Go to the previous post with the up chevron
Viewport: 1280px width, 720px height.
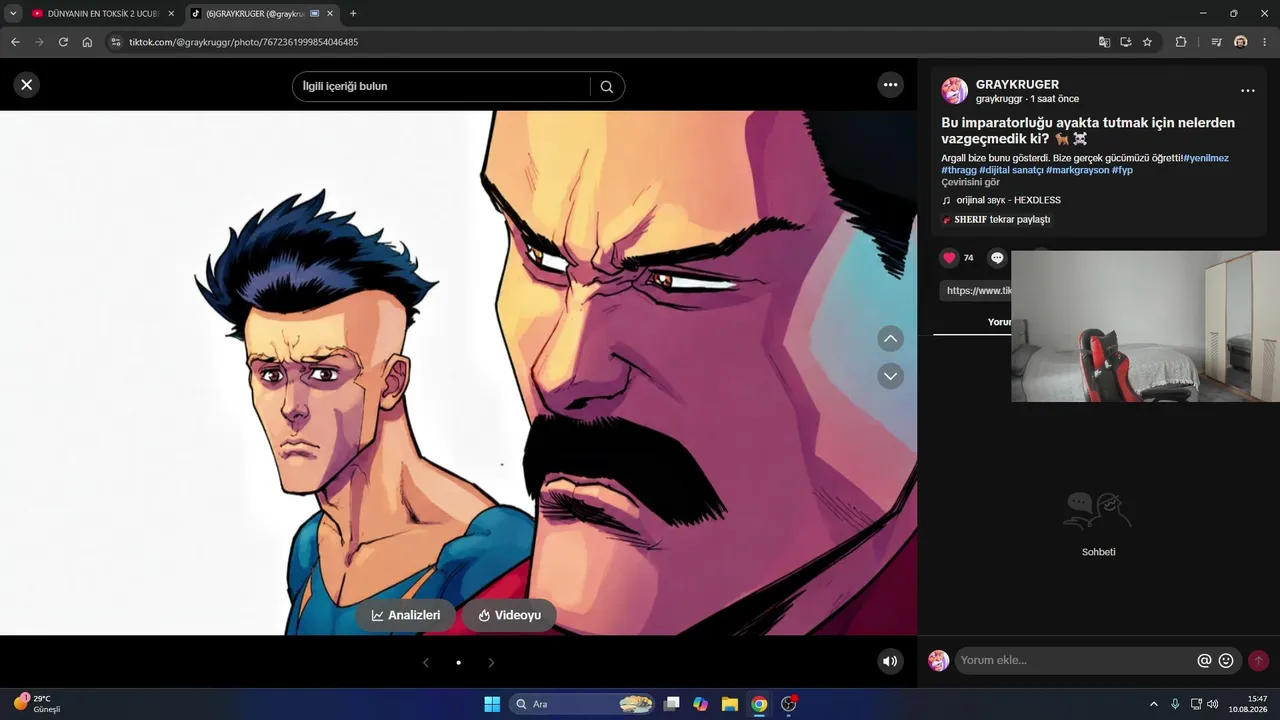pyautogui.click(x=890, y=339)
